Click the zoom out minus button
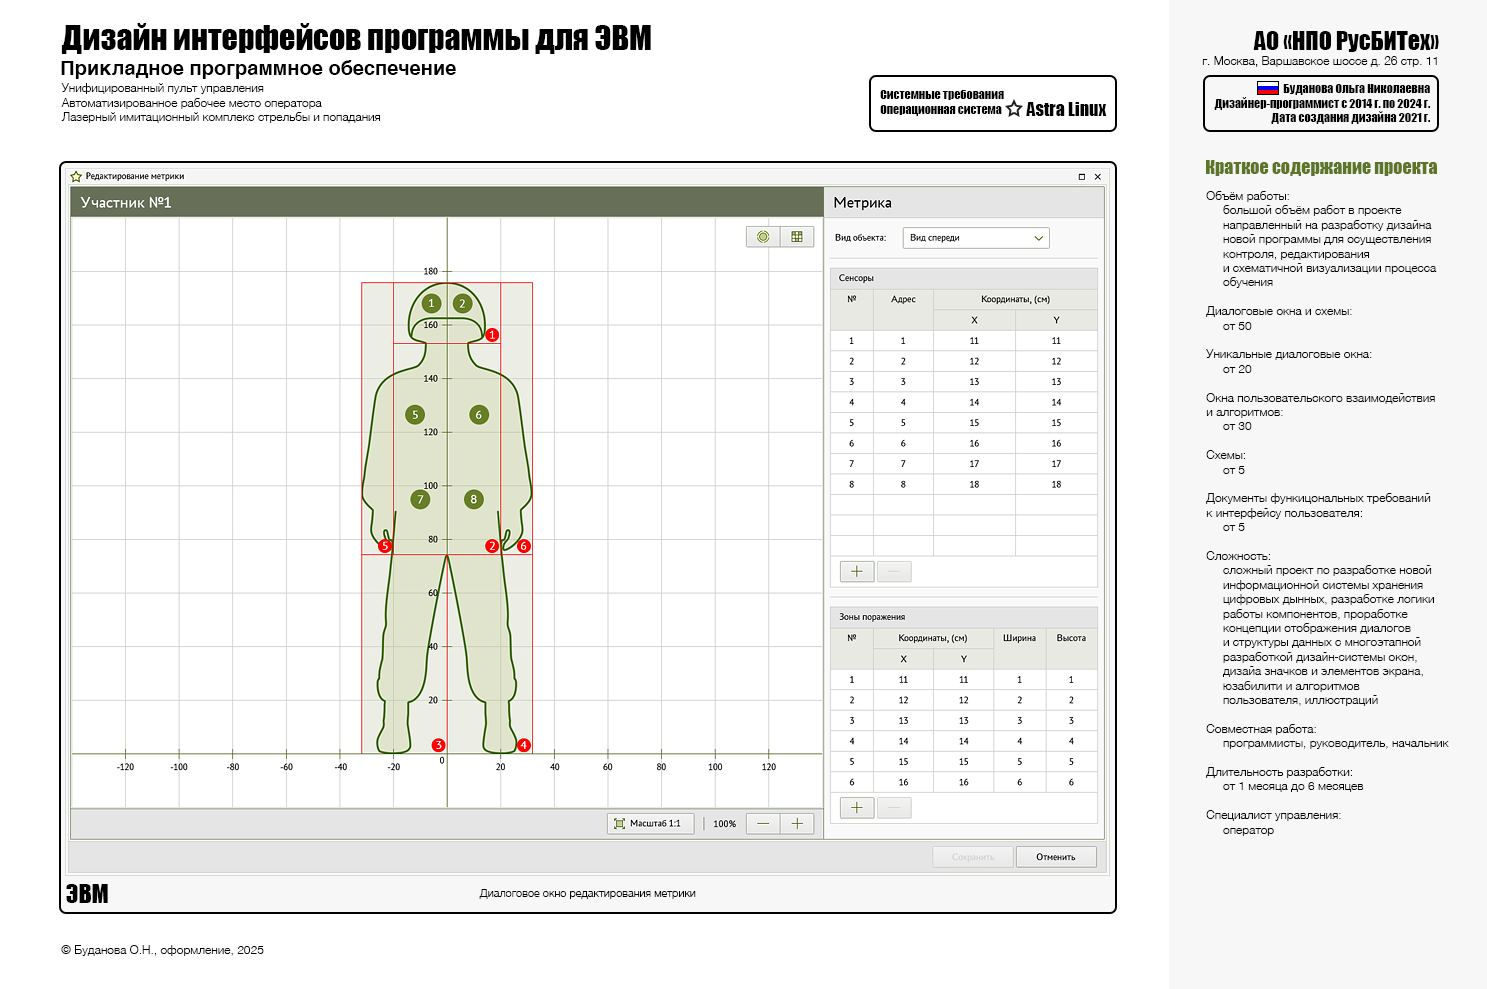 pos(763,823)
